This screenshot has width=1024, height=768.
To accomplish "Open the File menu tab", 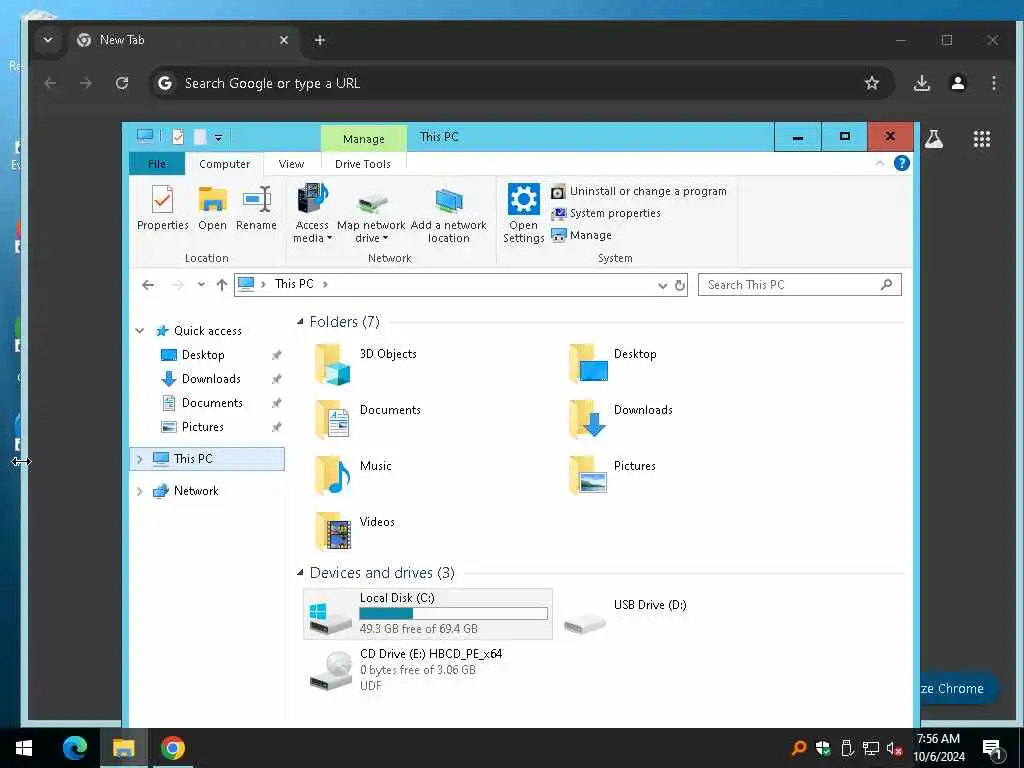I will click(x=157, y=164).
